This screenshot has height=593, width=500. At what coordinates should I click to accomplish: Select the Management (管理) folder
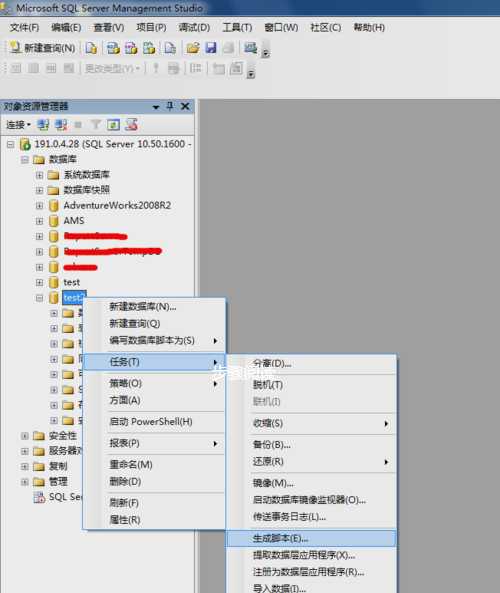click(58, 481)
